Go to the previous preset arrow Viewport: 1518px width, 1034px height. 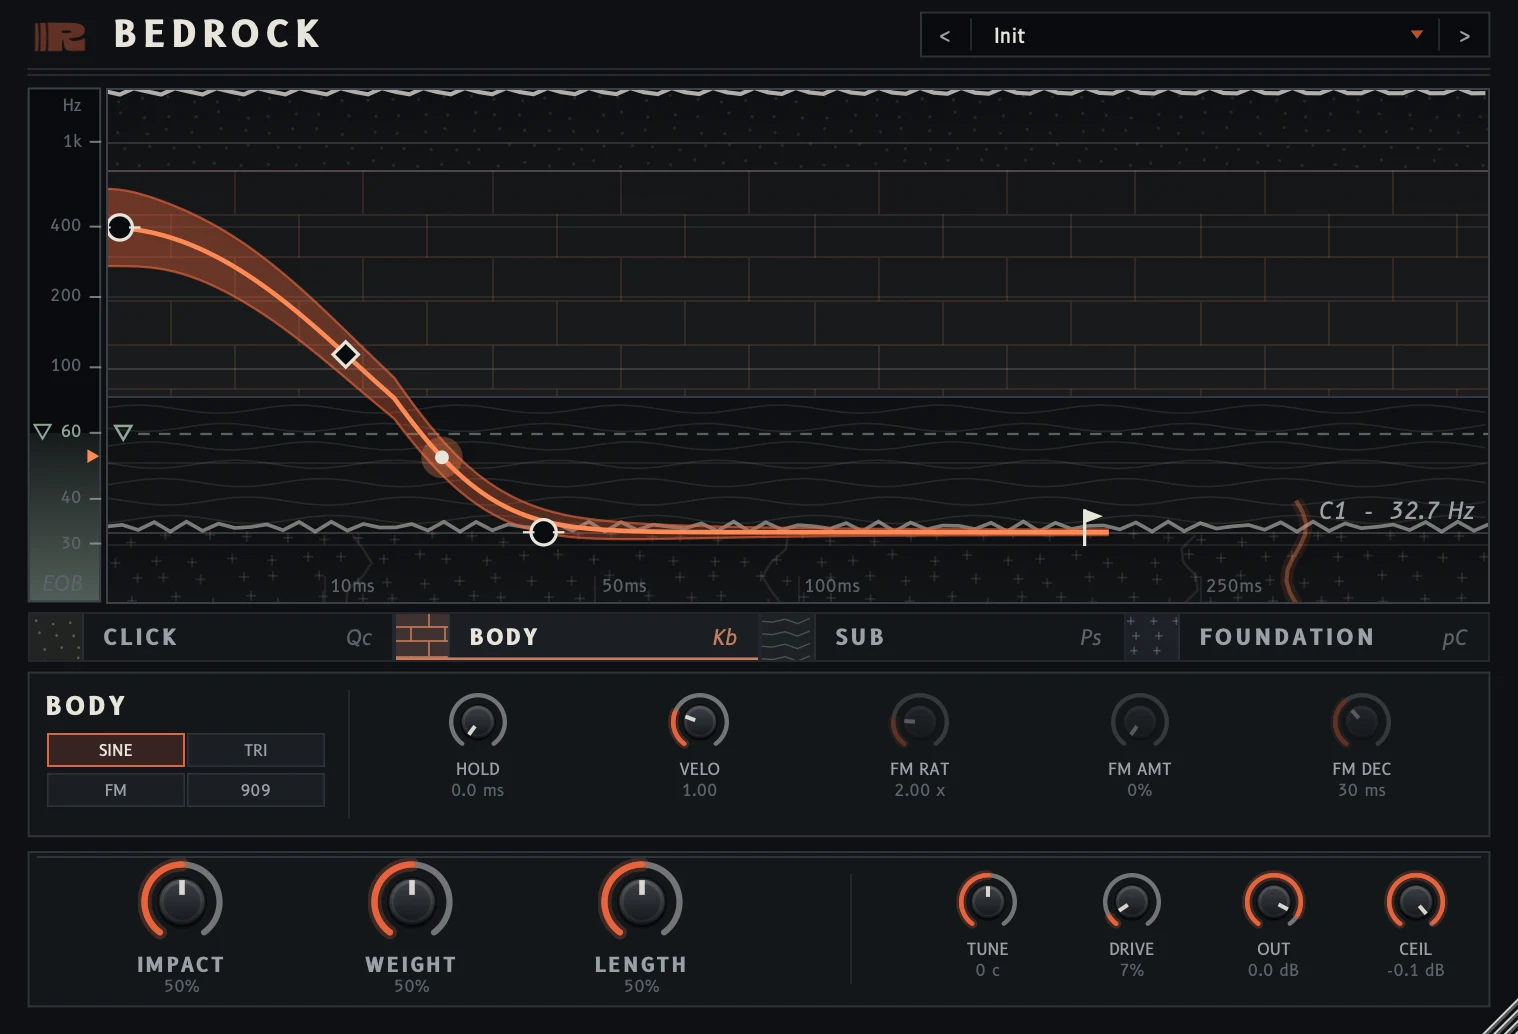(x=945, y=36)
